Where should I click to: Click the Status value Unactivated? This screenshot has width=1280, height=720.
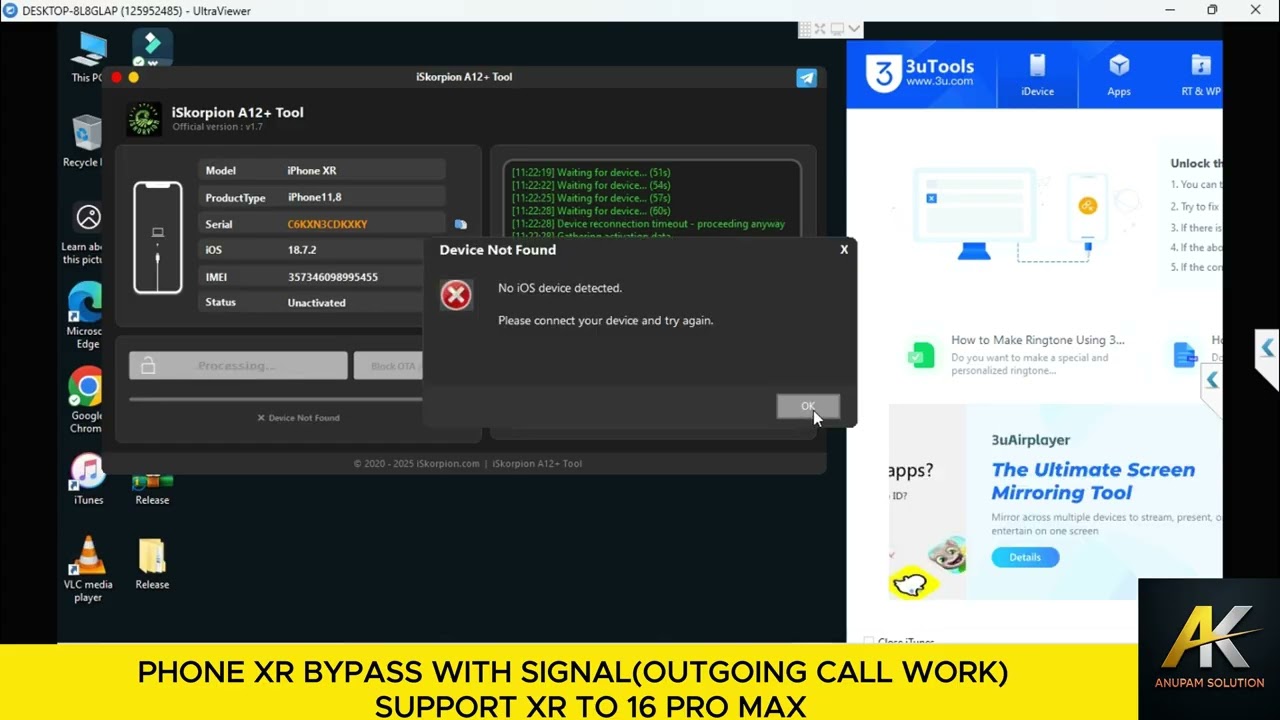coord(316,303)
